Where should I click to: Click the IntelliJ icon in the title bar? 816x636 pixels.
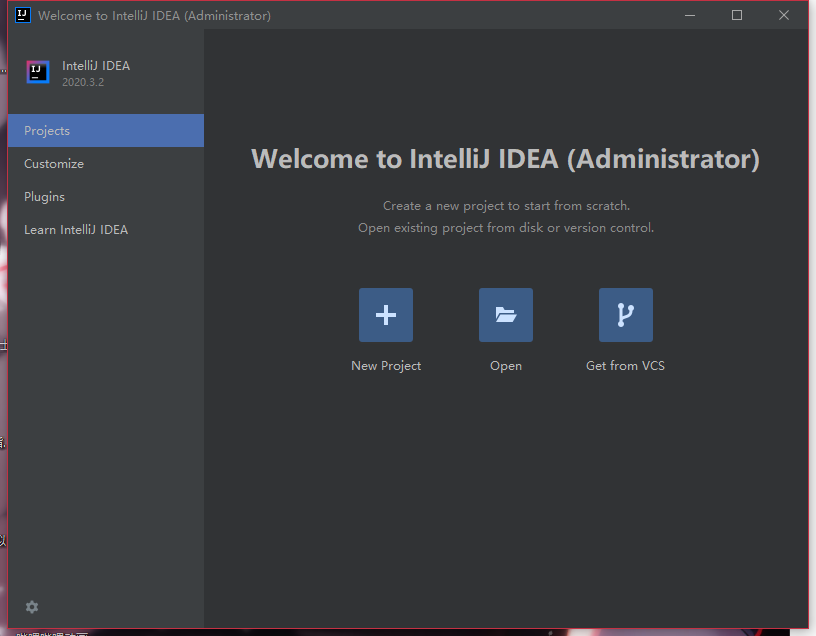click(23, 15)
